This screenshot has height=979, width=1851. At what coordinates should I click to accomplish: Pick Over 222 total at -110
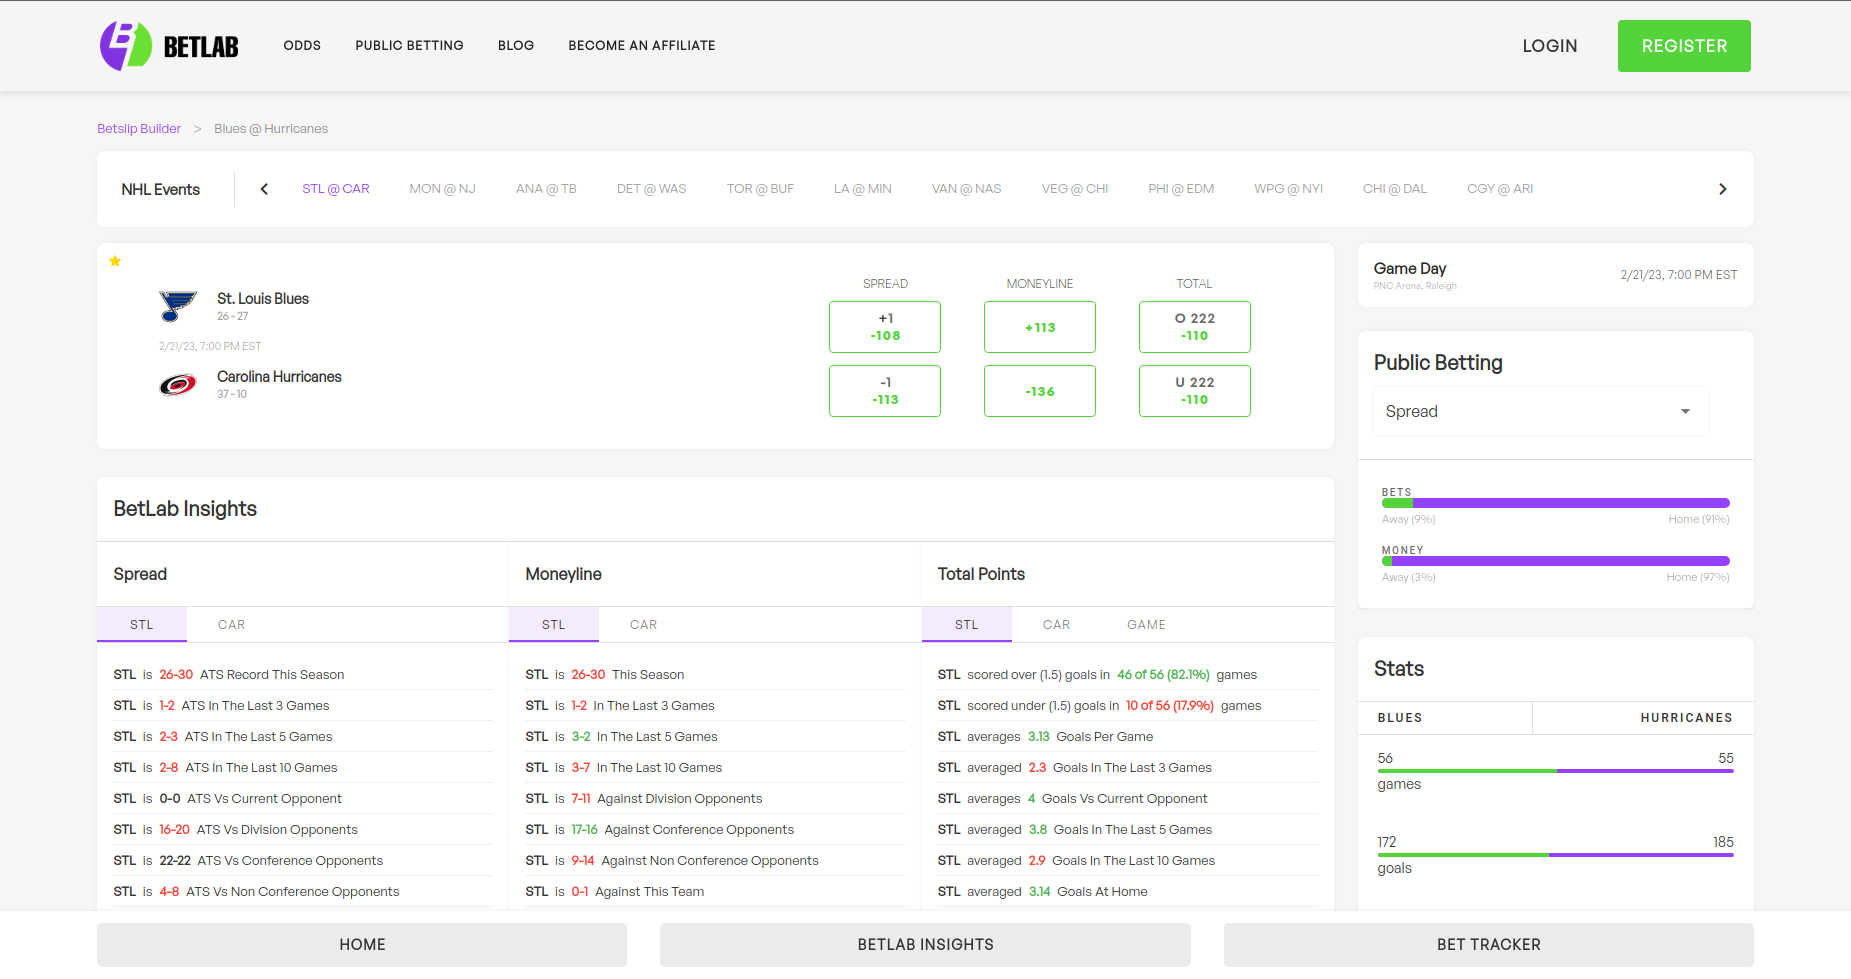click(1195, 327)
